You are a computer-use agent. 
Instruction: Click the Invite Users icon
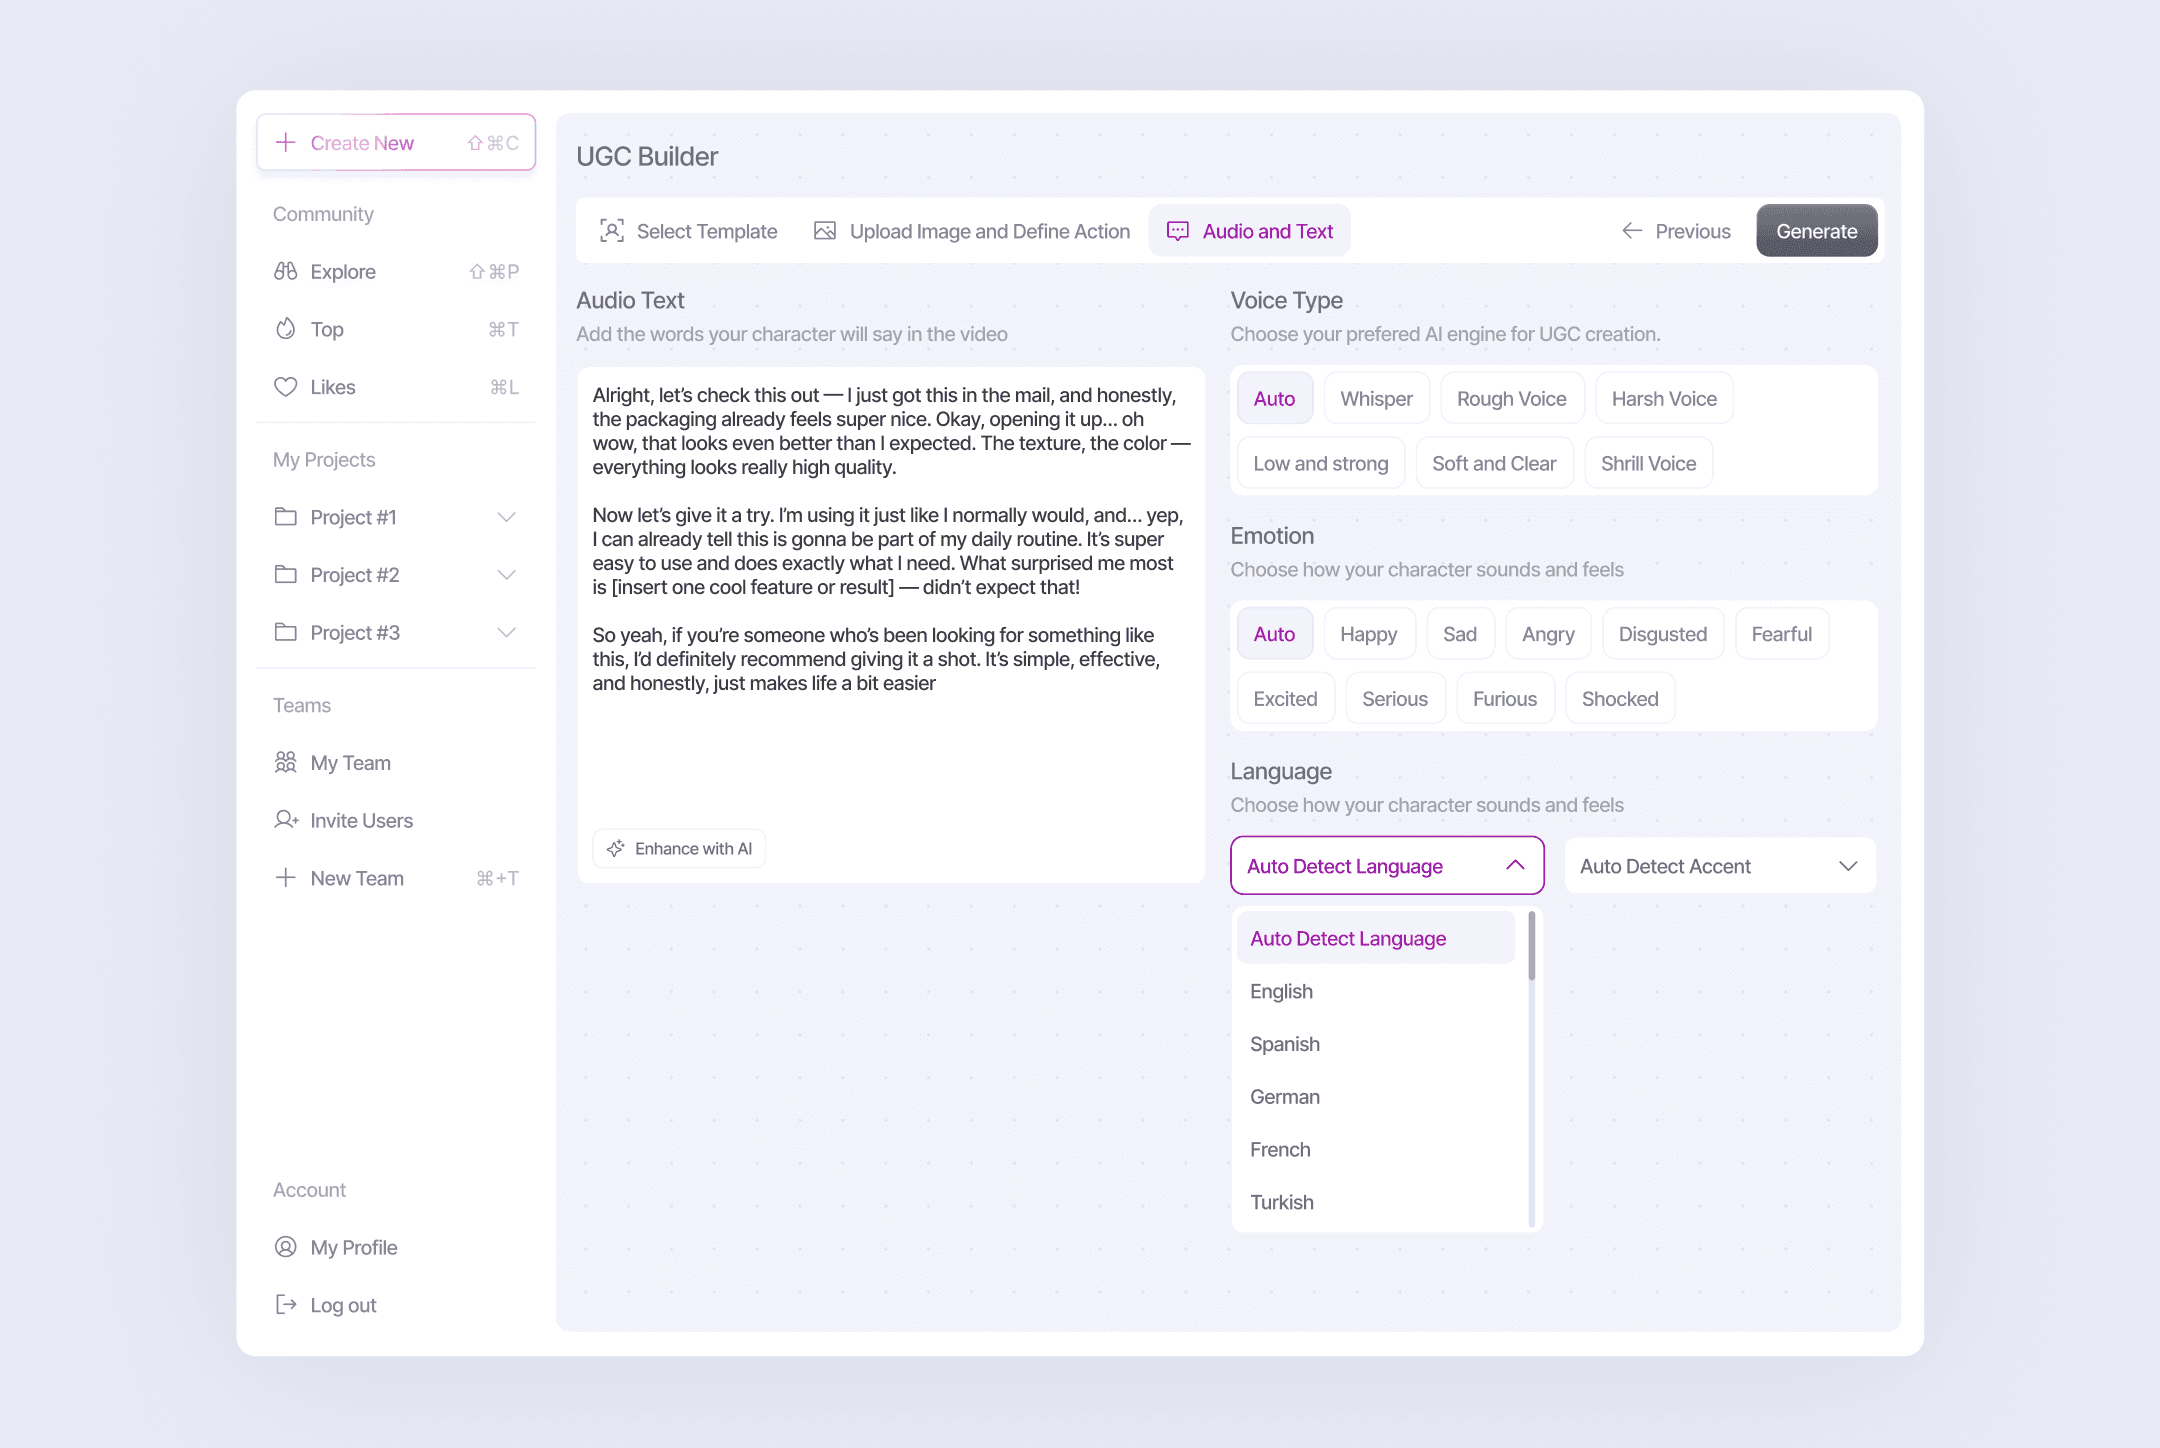[285, 820]
